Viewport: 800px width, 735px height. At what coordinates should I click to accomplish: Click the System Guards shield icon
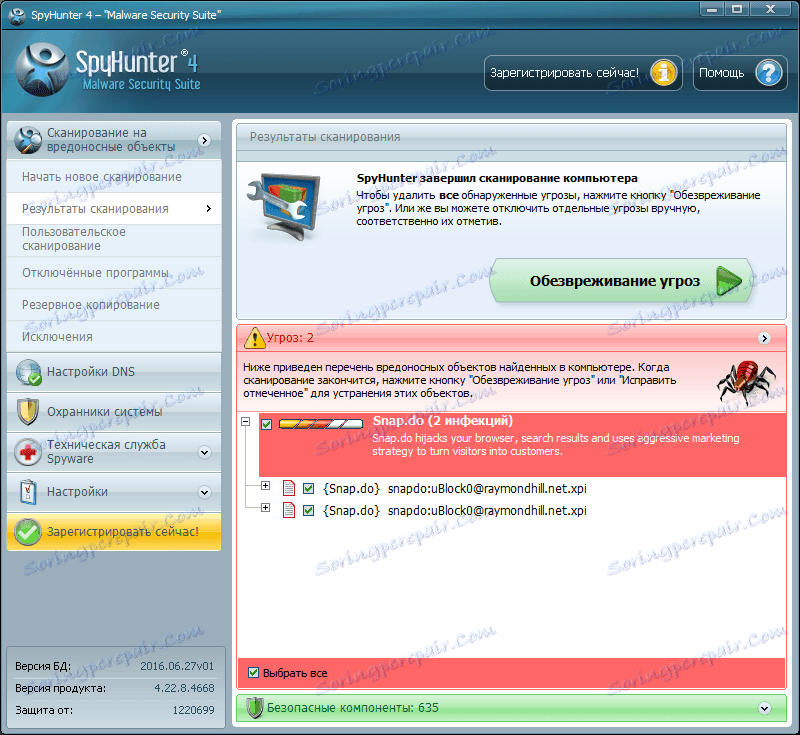tap(28, 412)
